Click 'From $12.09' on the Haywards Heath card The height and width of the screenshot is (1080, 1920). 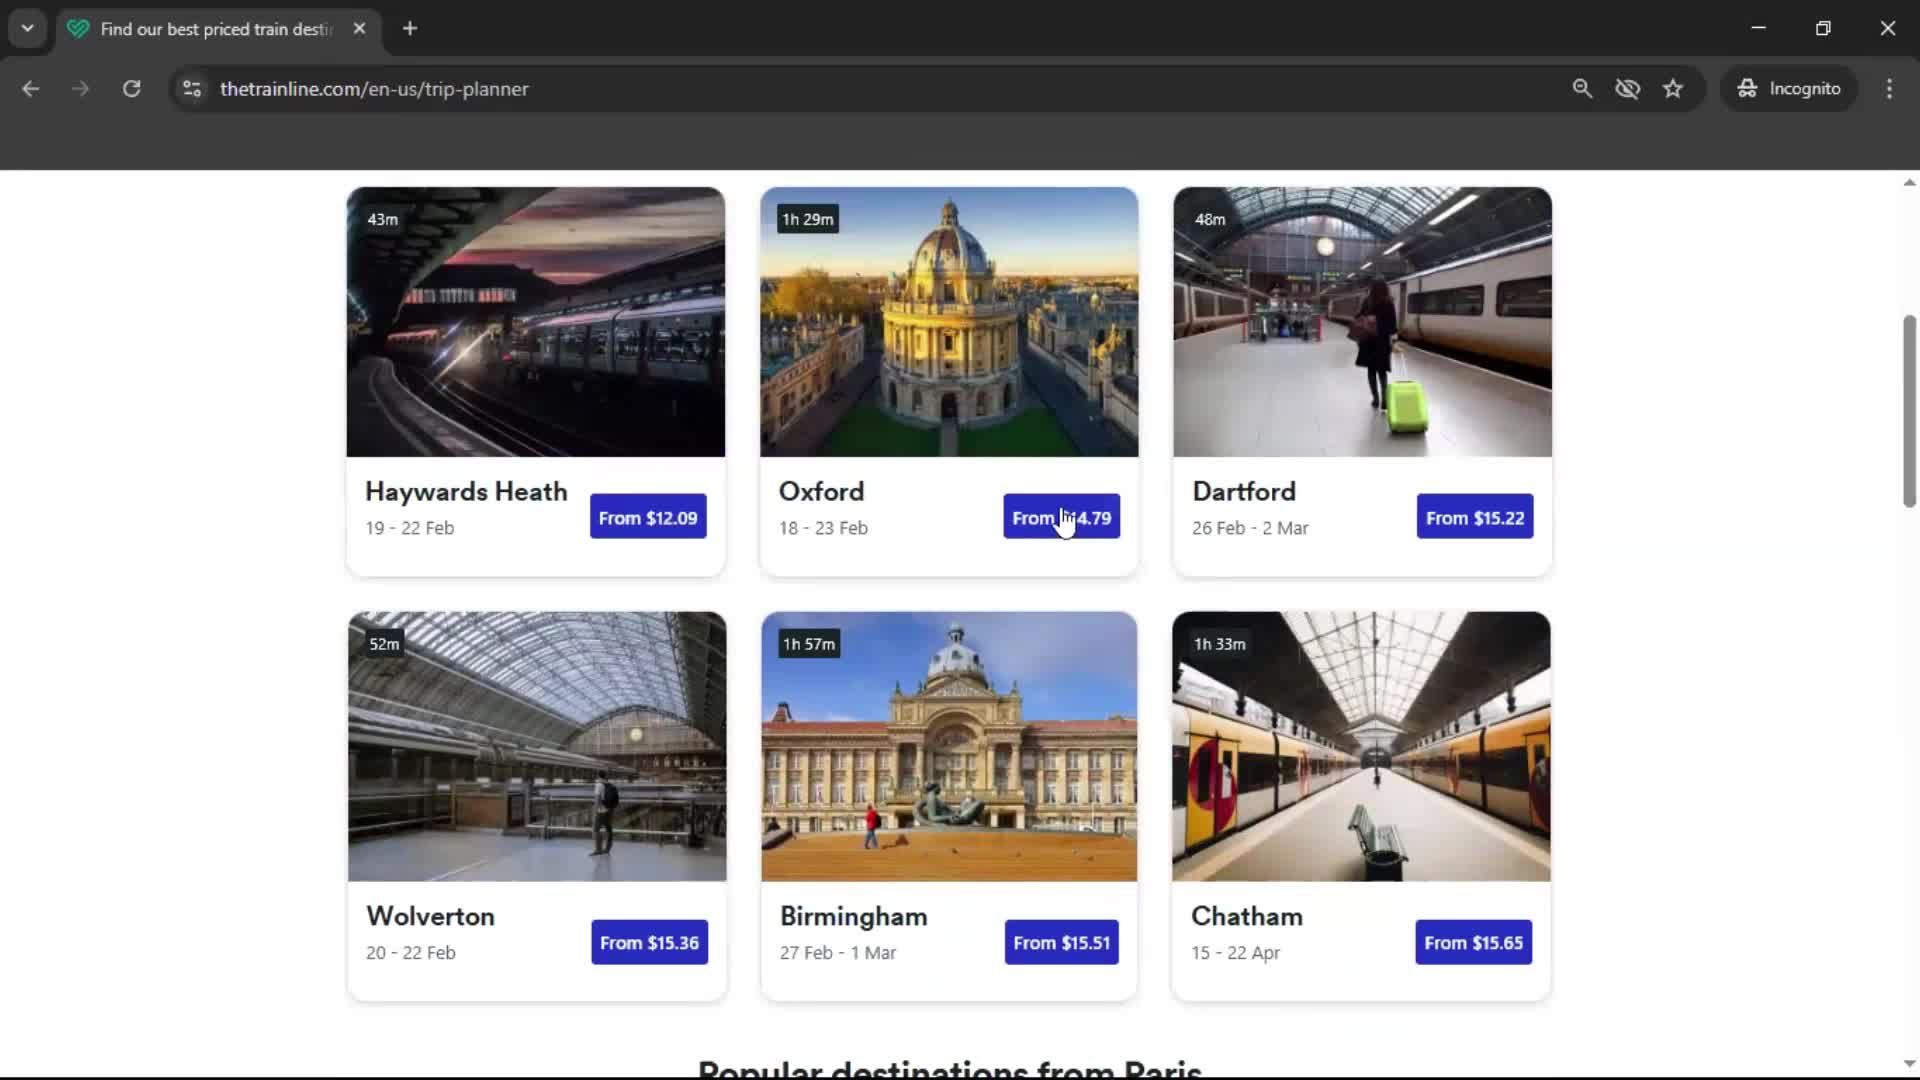(647, 516)
